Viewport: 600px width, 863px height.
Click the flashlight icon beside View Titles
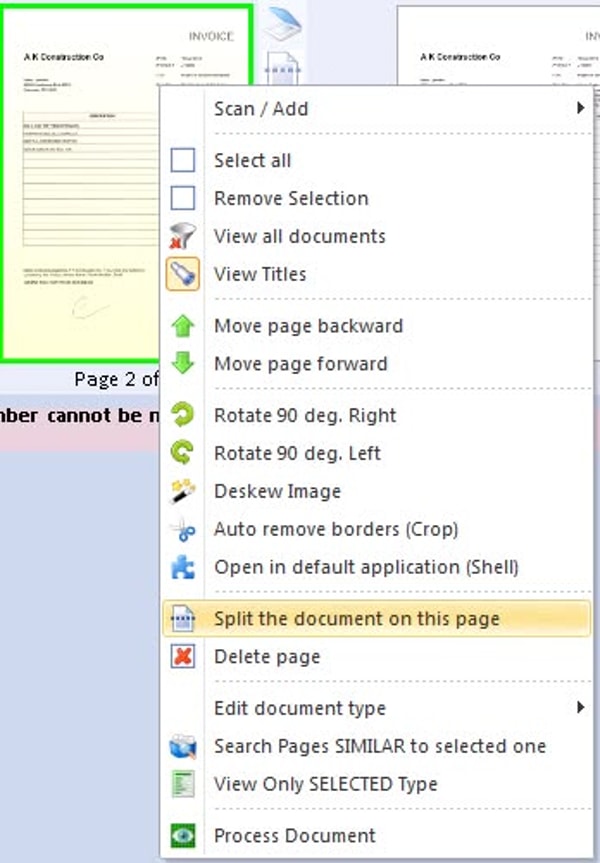[x=182, y=274]
